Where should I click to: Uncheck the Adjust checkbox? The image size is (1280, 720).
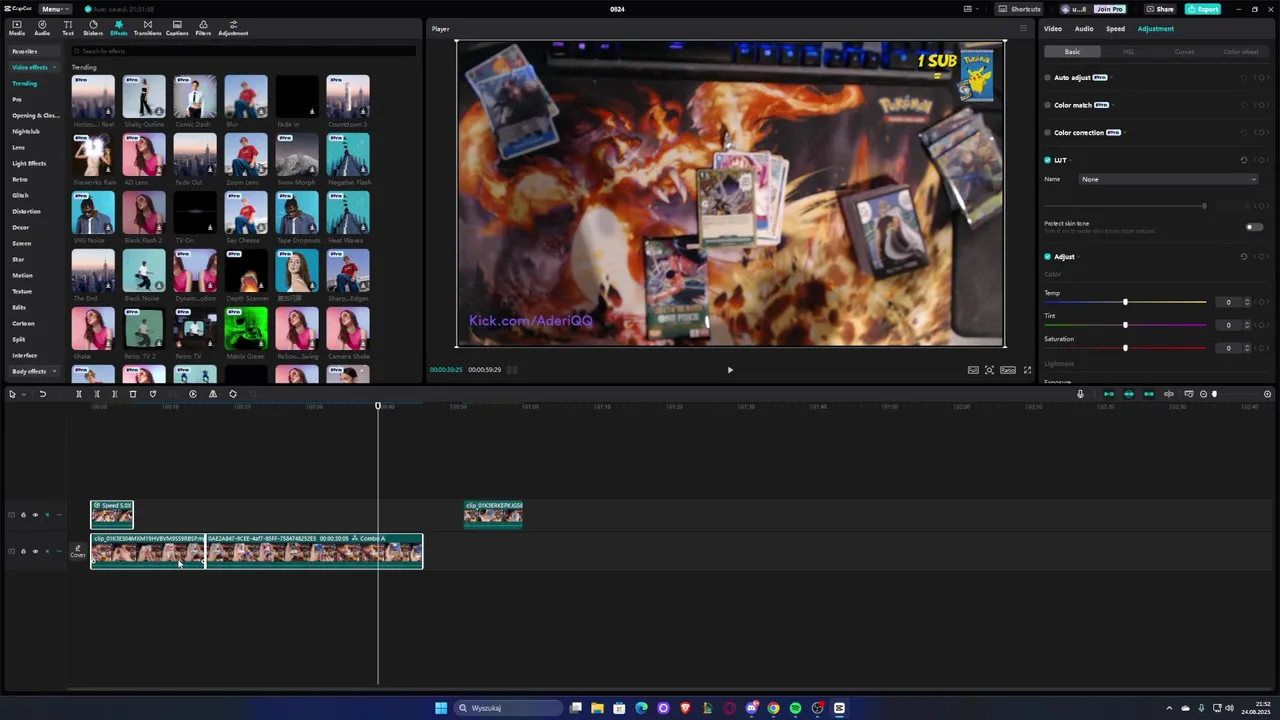pyautogui.click(x=1048, y=257)
